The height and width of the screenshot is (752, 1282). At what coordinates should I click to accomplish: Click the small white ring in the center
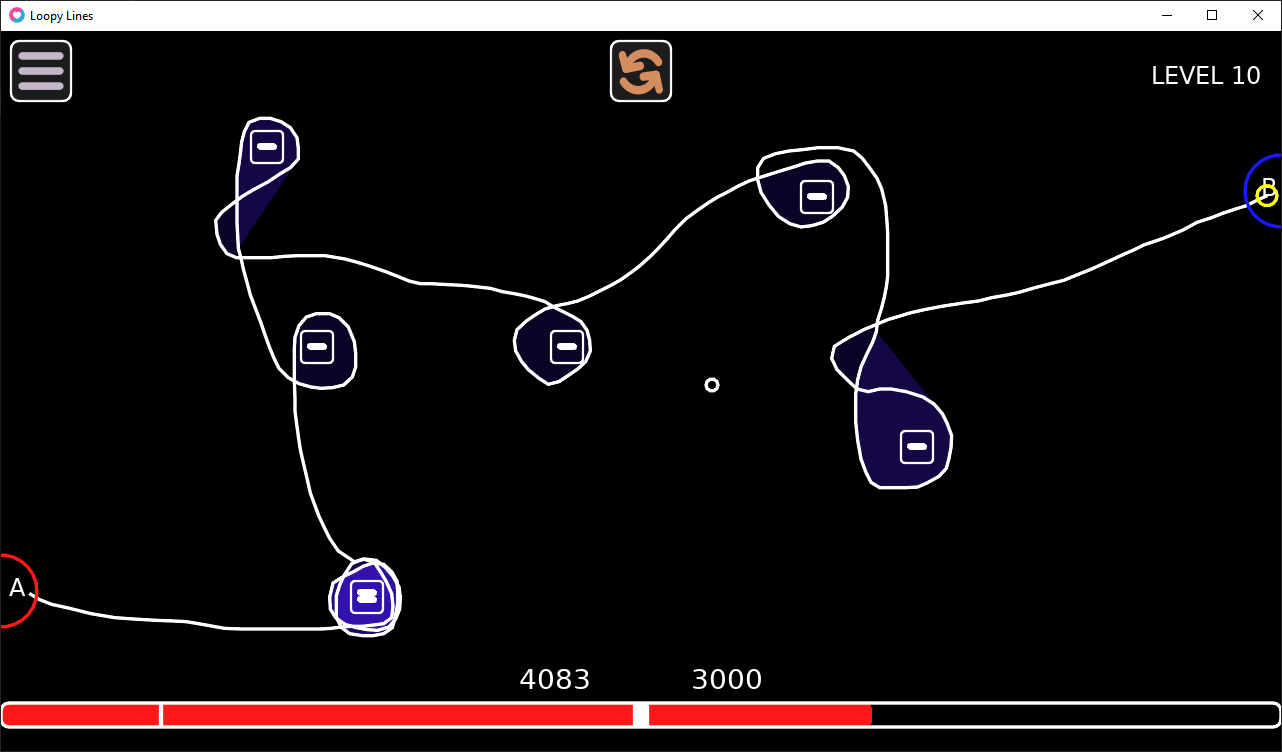712,385
